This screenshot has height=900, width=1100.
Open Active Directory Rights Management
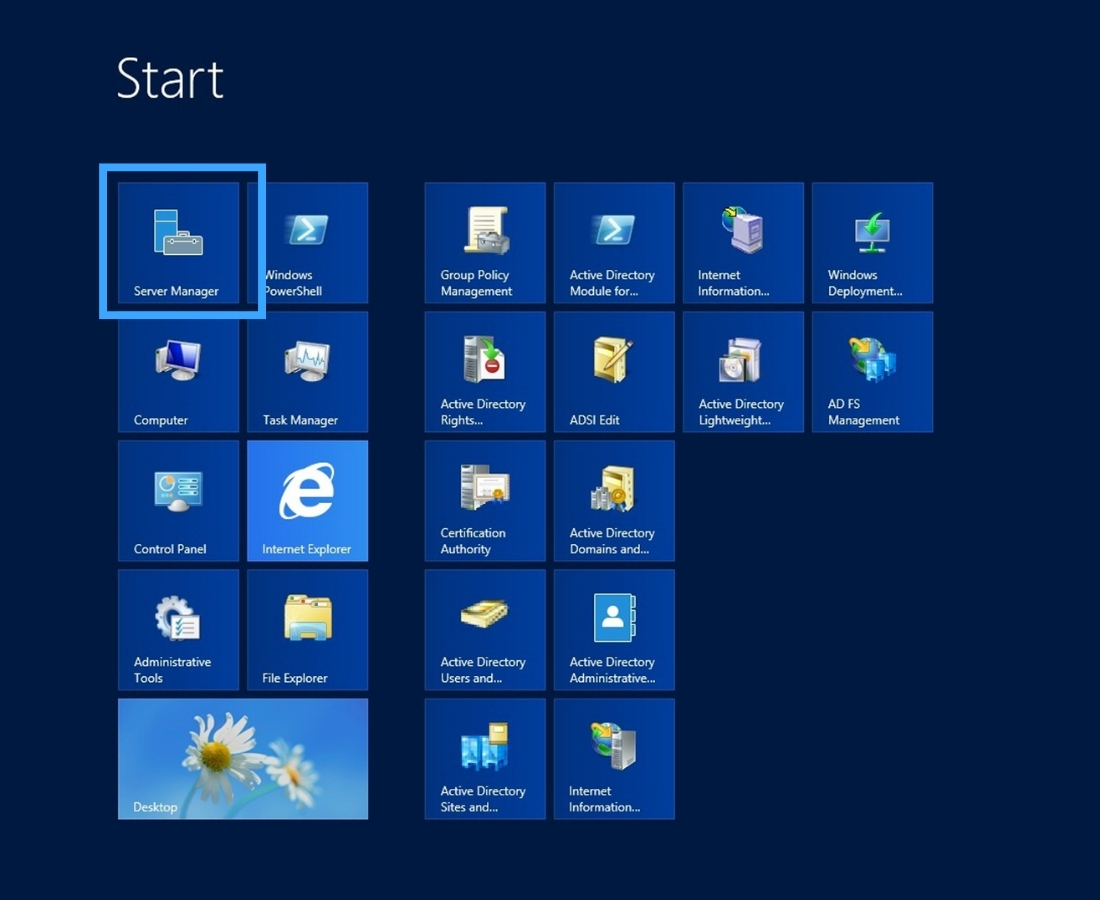(484, 371)
